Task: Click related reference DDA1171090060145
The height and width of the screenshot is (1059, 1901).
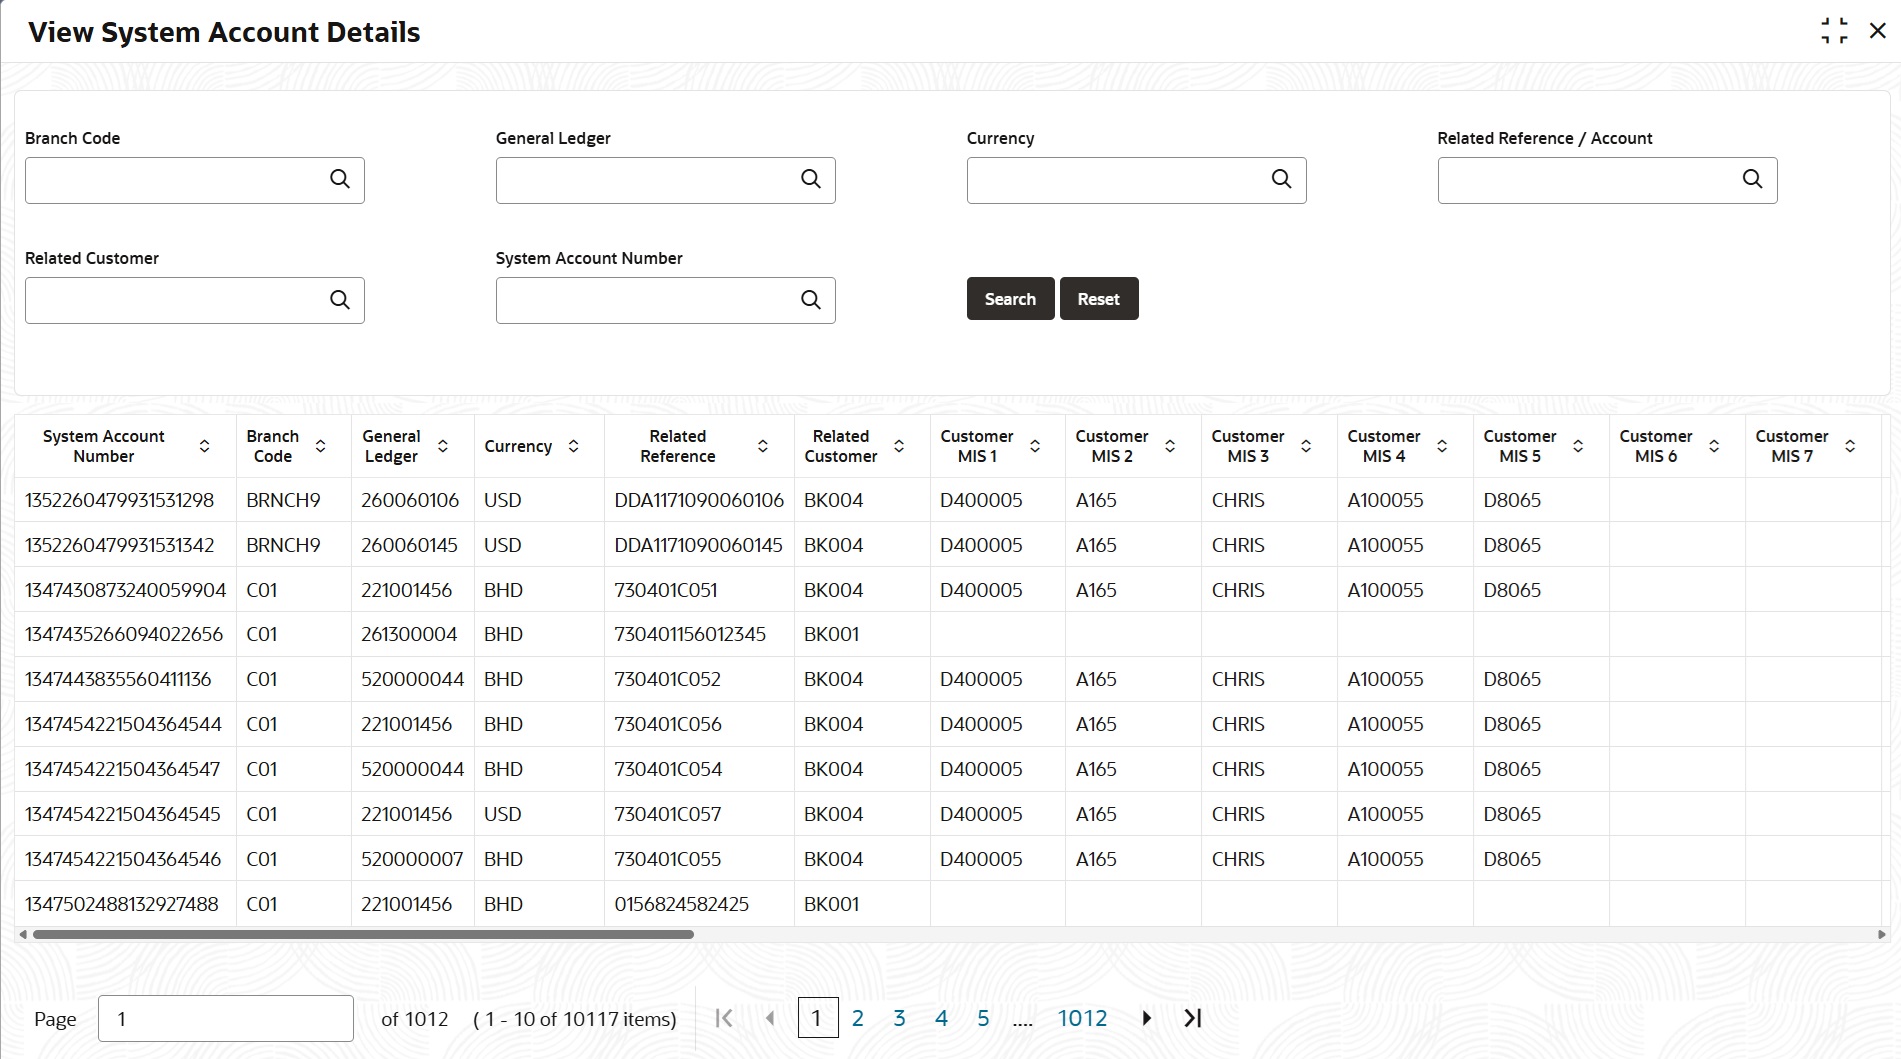Action: tap(699, 545)
